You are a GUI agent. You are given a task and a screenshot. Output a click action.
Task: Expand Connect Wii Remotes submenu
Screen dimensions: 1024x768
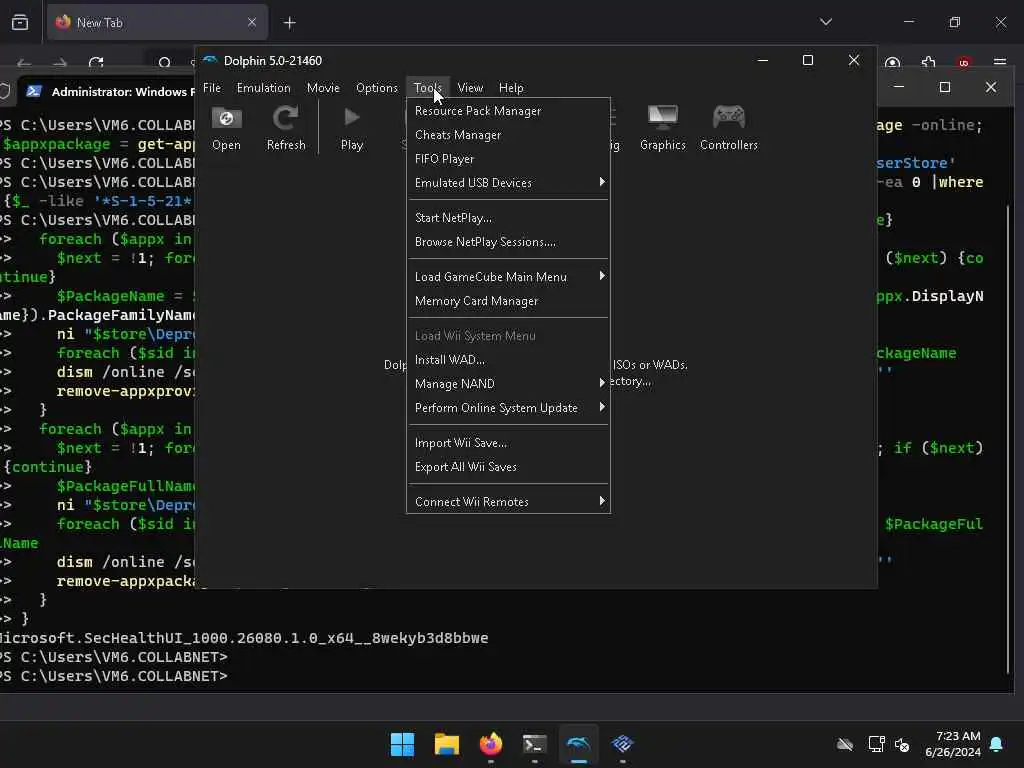(508, 502)
